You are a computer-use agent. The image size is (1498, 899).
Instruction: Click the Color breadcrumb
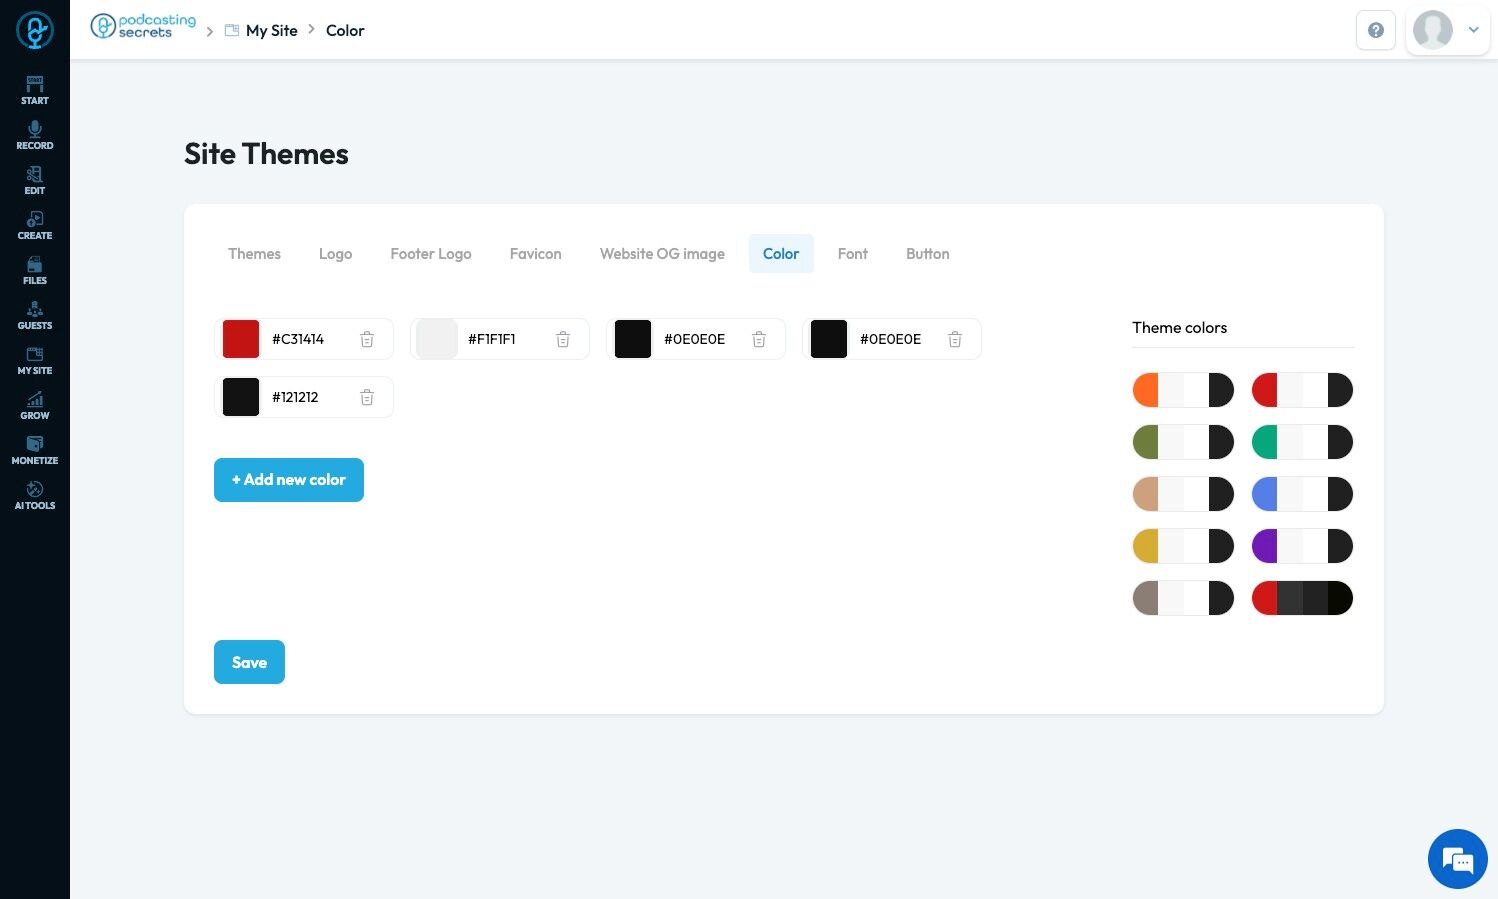(x=345, y=30)
